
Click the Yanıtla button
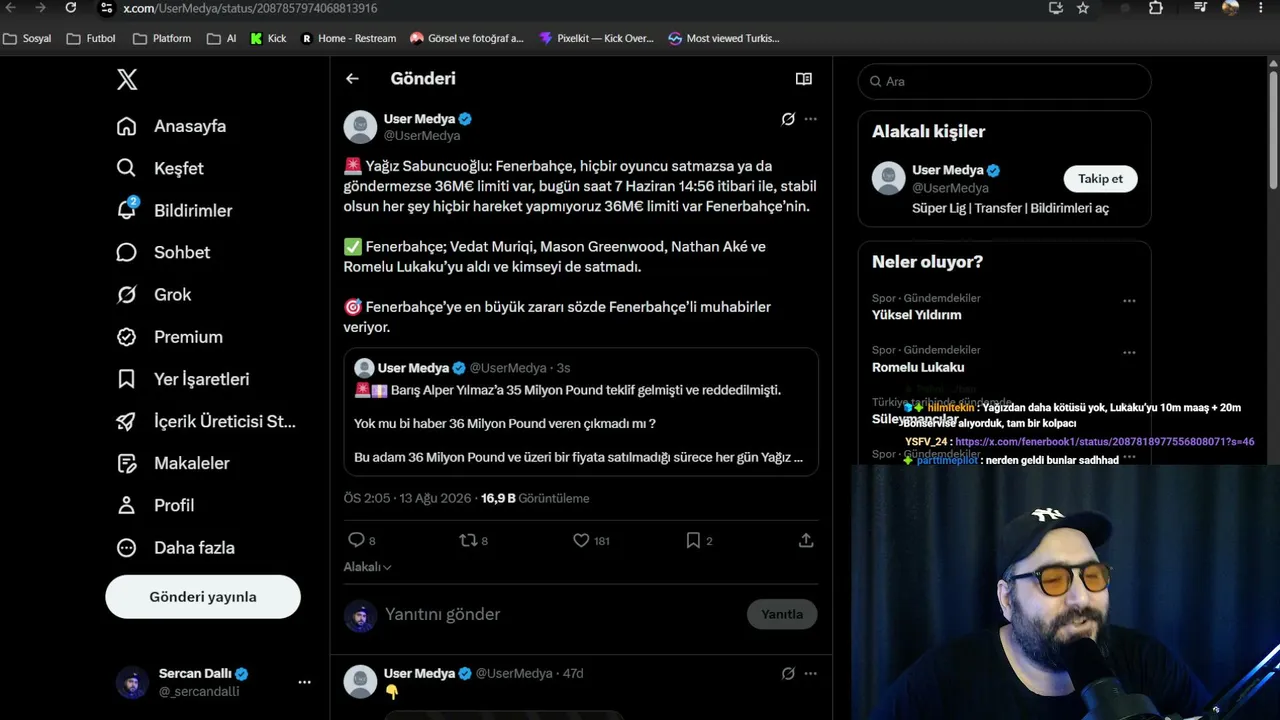(x=782, y=614)
